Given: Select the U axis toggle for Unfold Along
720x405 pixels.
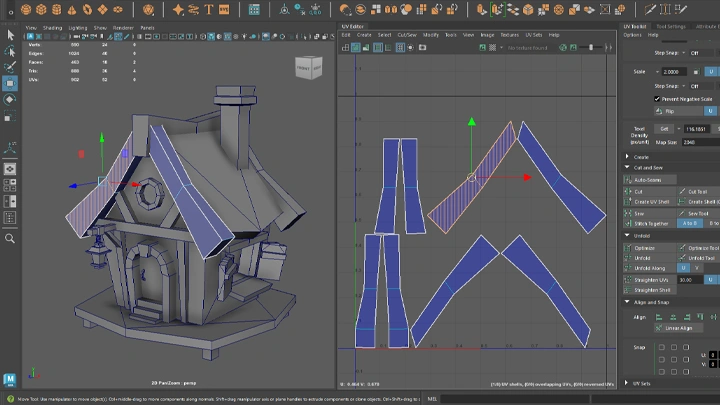Looking at the screenshot, I should pyautogui.click(x=683, y=268).
